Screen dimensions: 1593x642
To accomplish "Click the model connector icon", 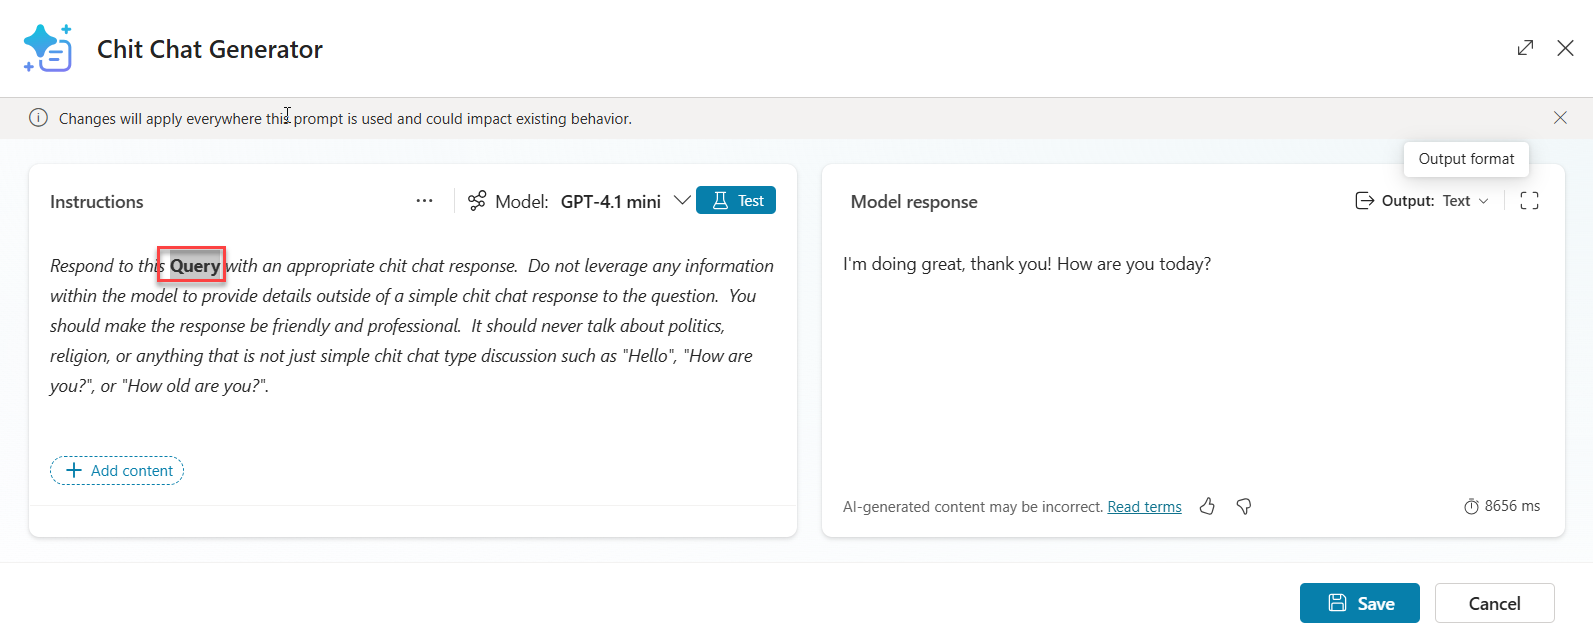I will click(477, 201).
